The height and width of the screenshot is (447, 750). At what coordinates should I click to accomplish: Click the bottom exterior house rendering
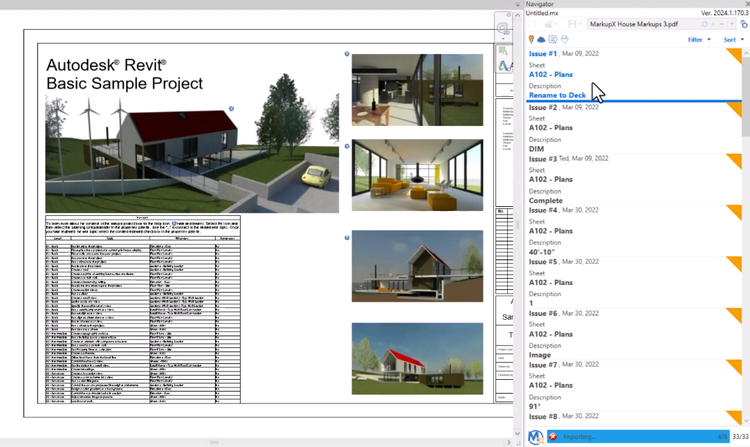(418, 359)
